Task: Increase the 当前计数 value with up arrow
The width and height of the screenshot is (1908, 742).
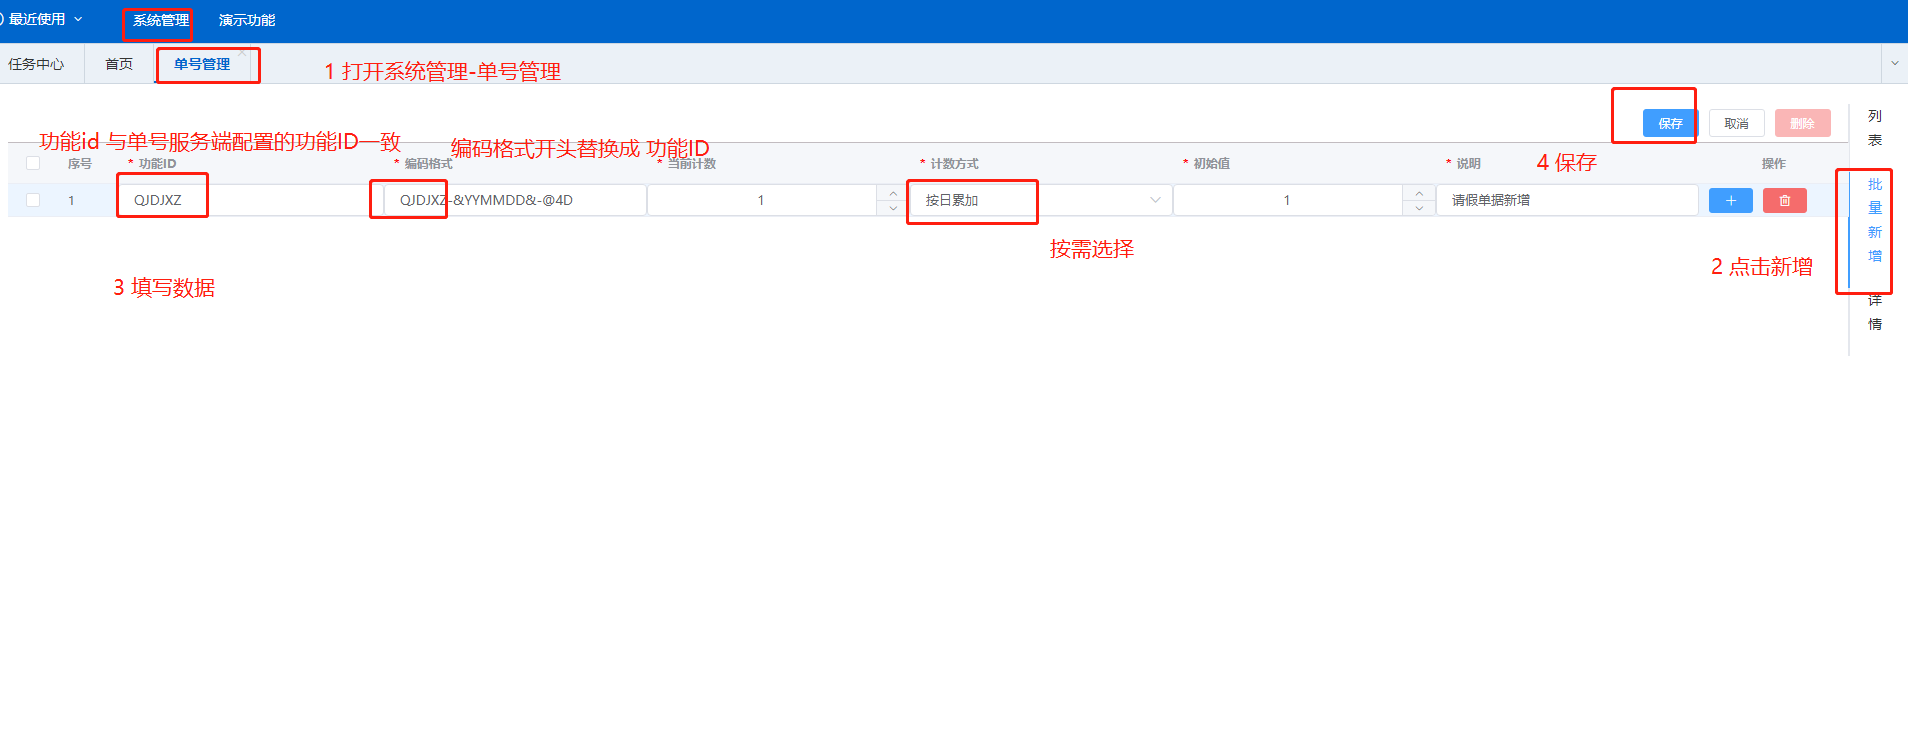Action: (893, 193)
